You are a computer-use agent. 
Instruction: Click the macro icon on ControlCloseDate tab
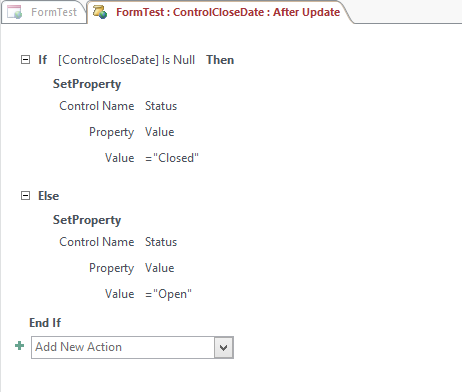tap(100, 12)
